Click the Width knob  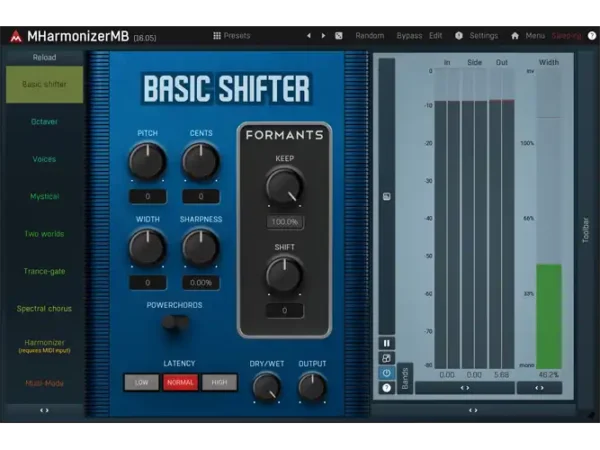(147, 248)
